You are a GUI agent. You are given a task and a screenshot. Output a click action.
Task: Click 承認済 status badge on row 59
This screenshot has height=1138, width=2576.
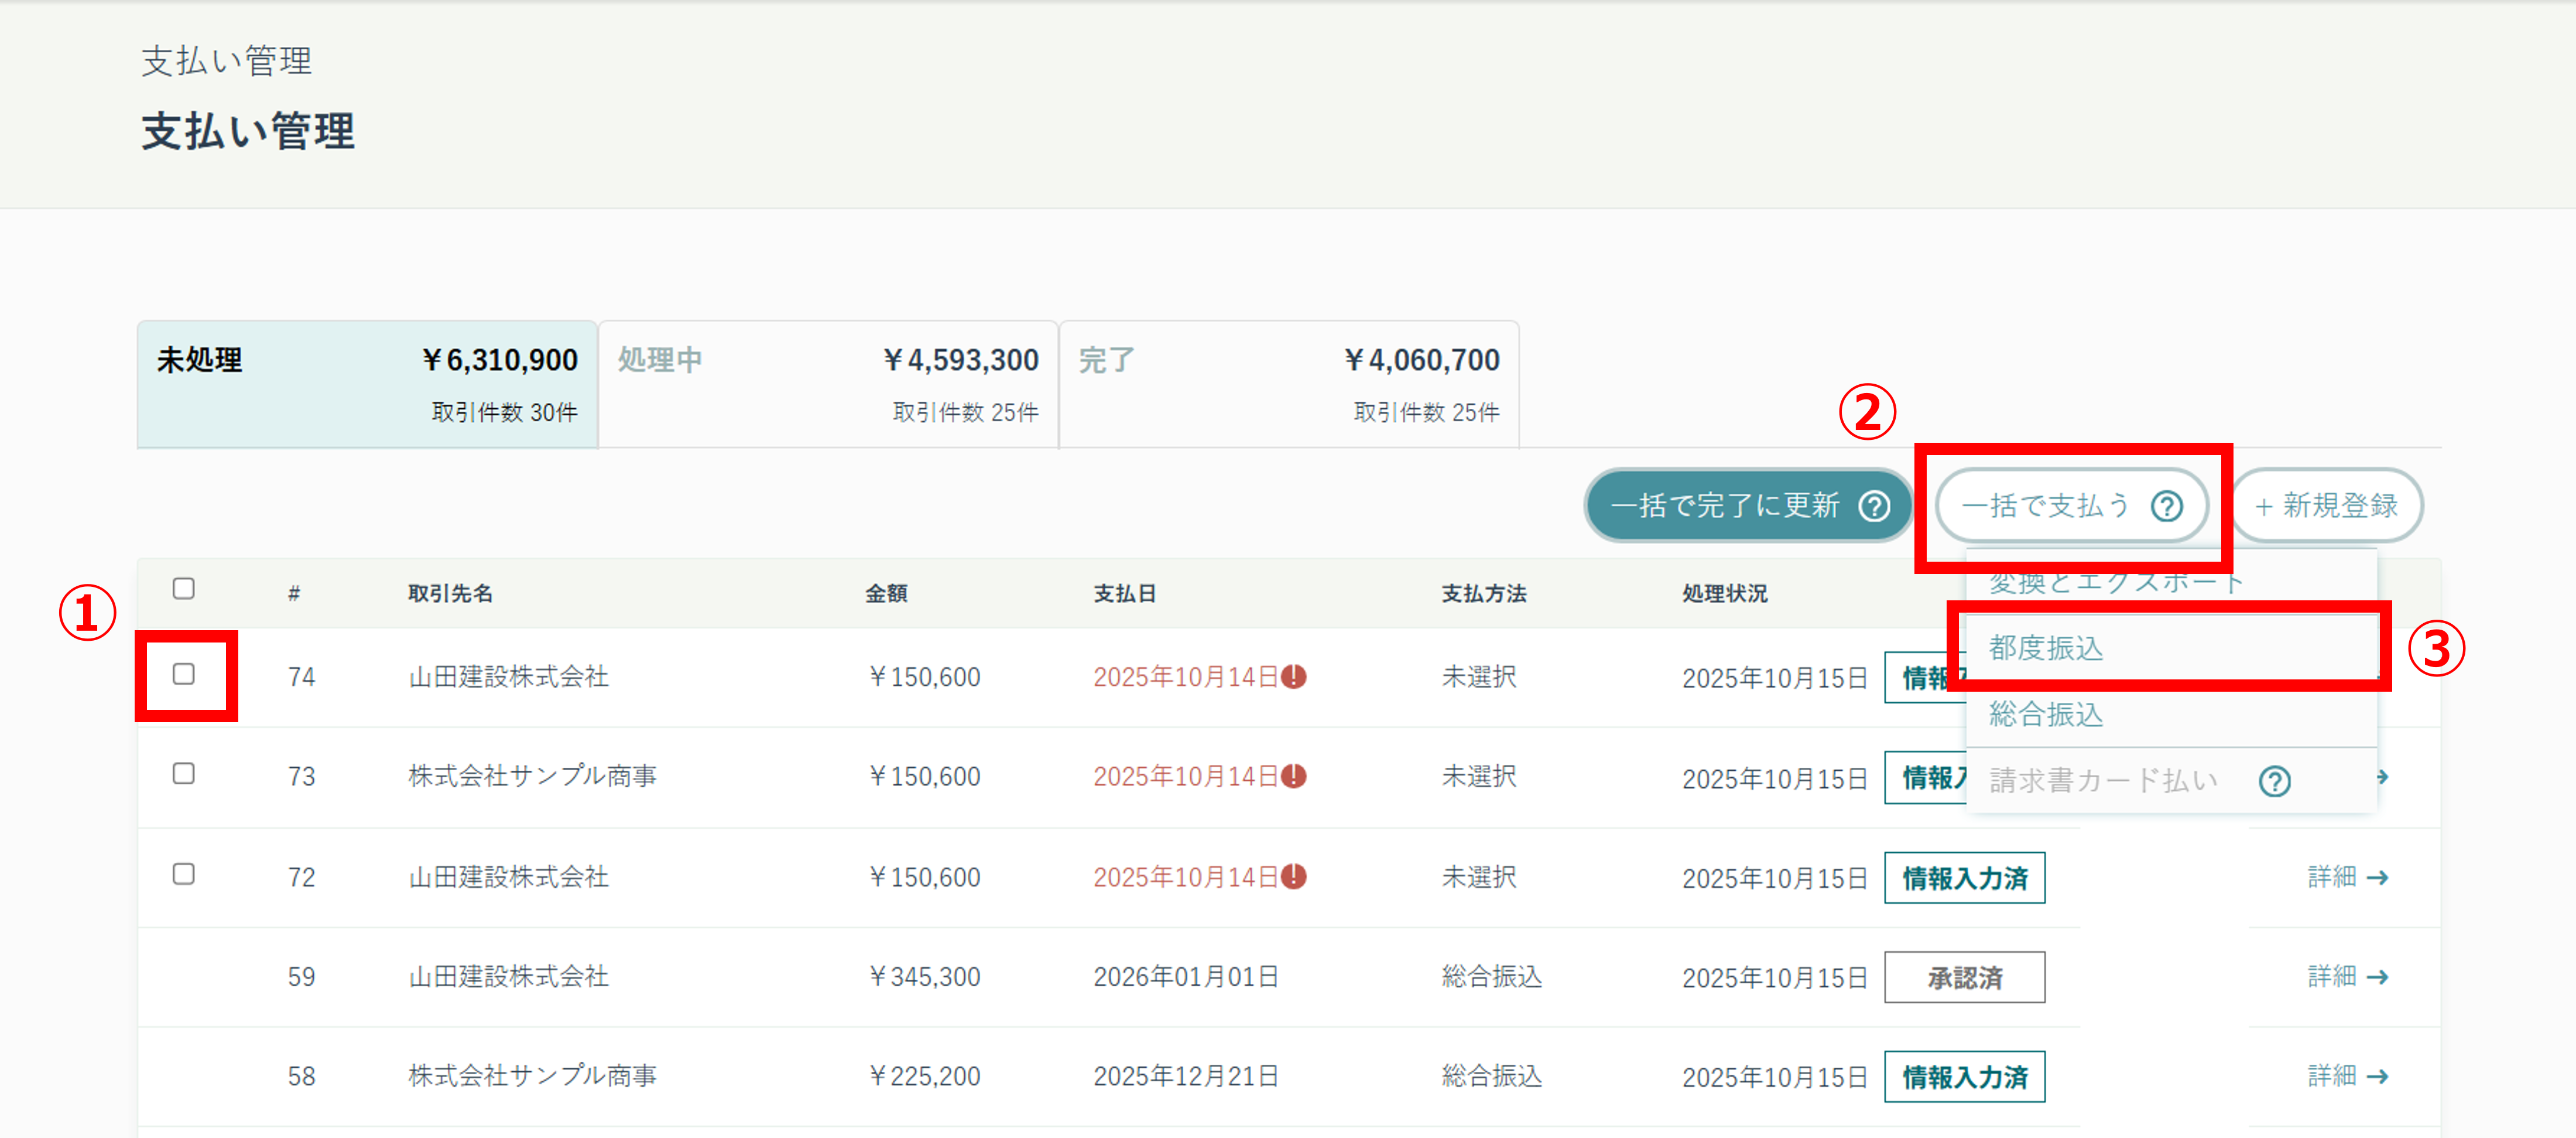1964,977
